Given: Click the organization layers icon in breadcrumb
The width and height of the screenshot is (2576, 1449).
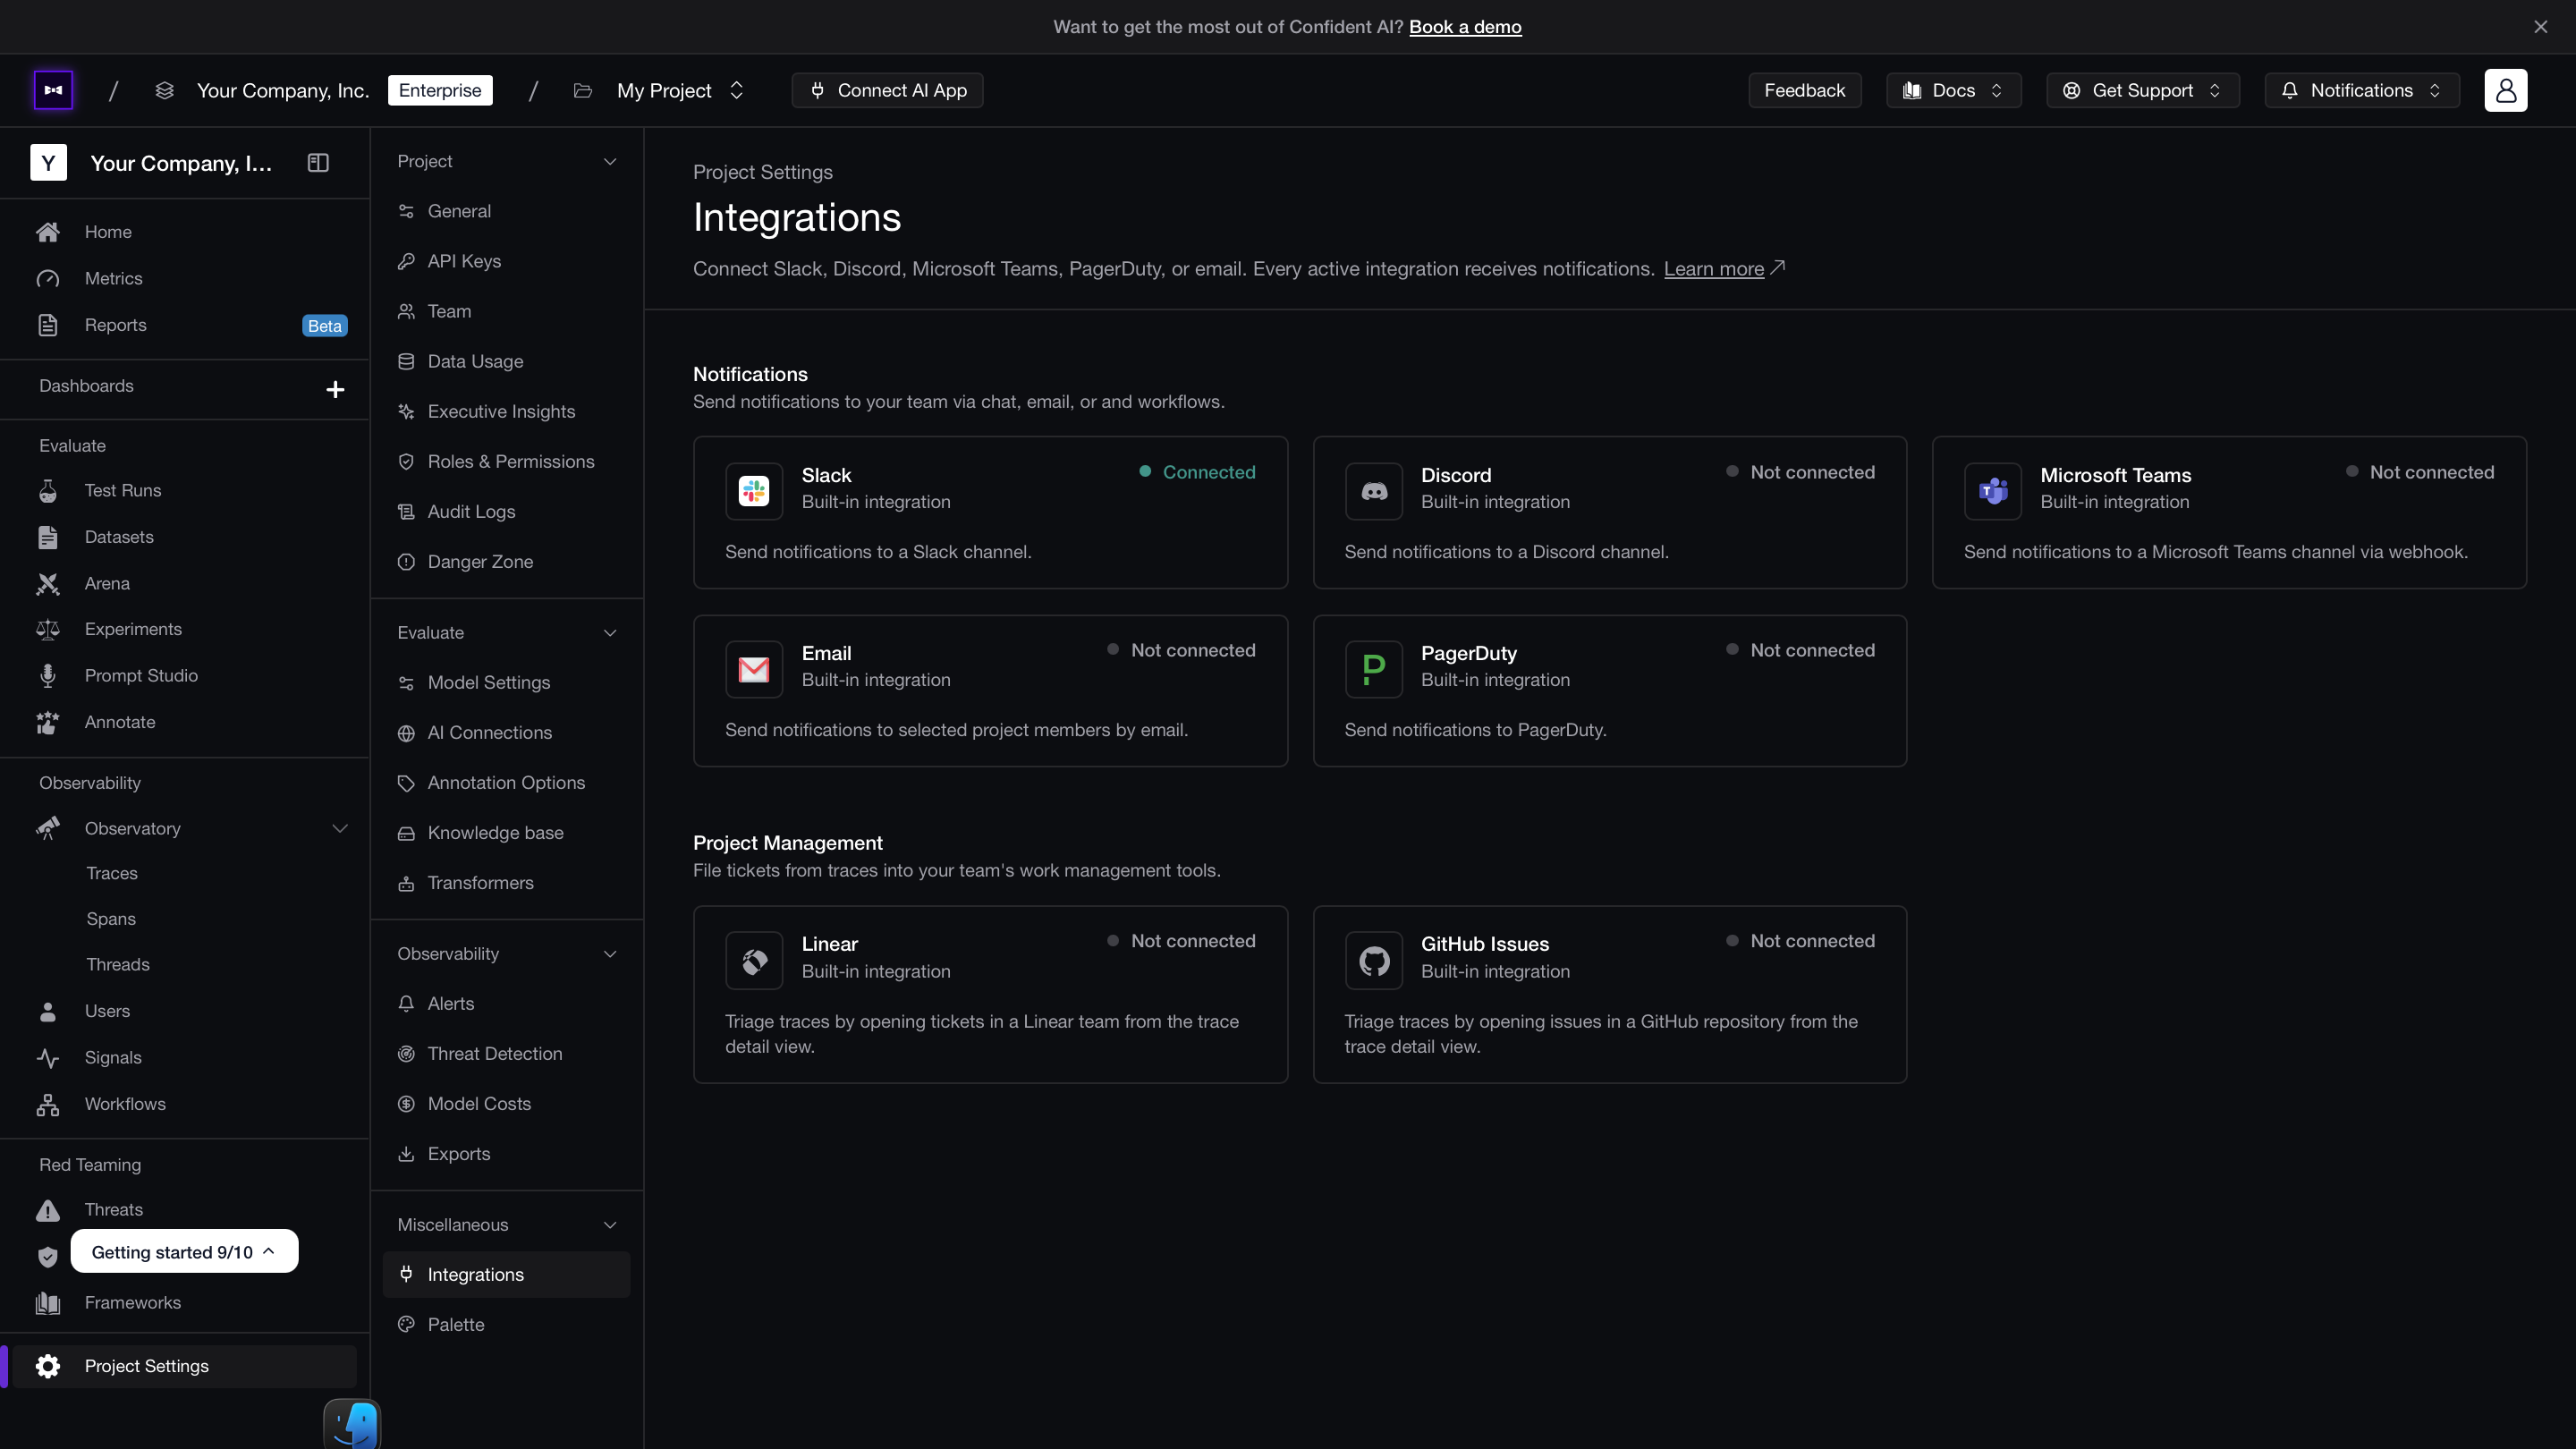Looking at the screenshot, I should (165, 91).
